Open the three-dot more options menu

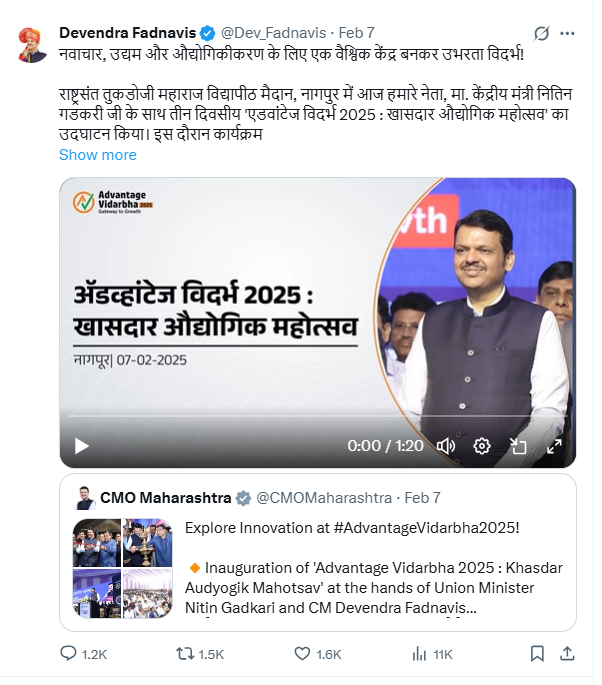pyautogui.click(x=567, y=33)
